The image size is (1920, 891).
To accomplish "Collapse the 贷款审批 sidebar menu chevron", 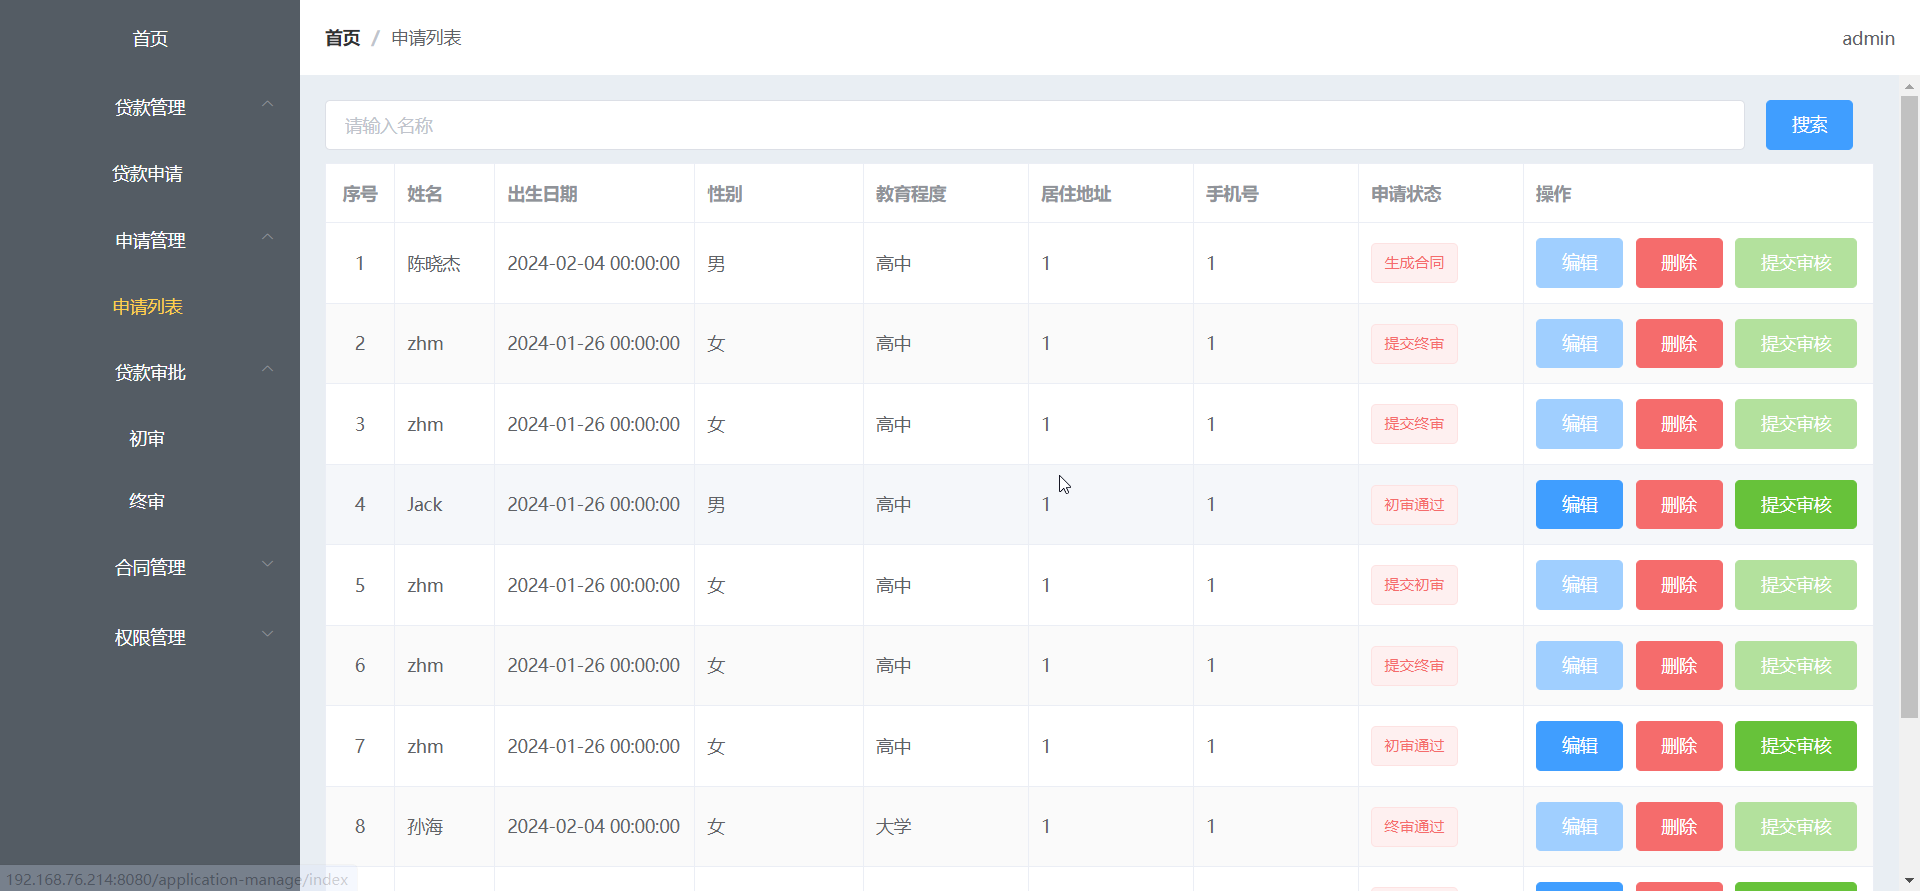I will [x=267, y=369].
